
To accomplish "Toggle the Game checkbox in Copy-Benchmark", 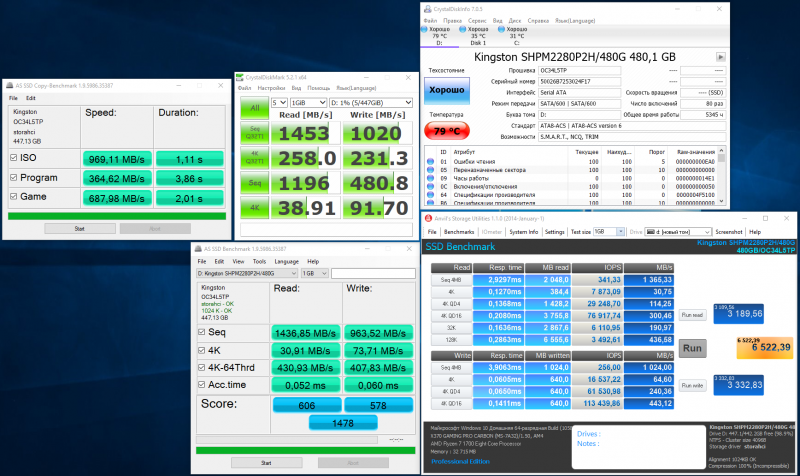I will point(14,196).
